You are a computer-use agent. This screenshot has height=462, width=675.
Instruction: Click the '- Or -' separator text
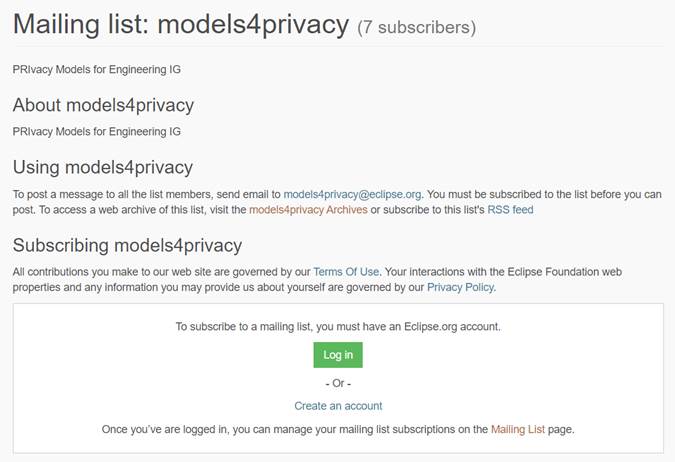pos(338,383)
